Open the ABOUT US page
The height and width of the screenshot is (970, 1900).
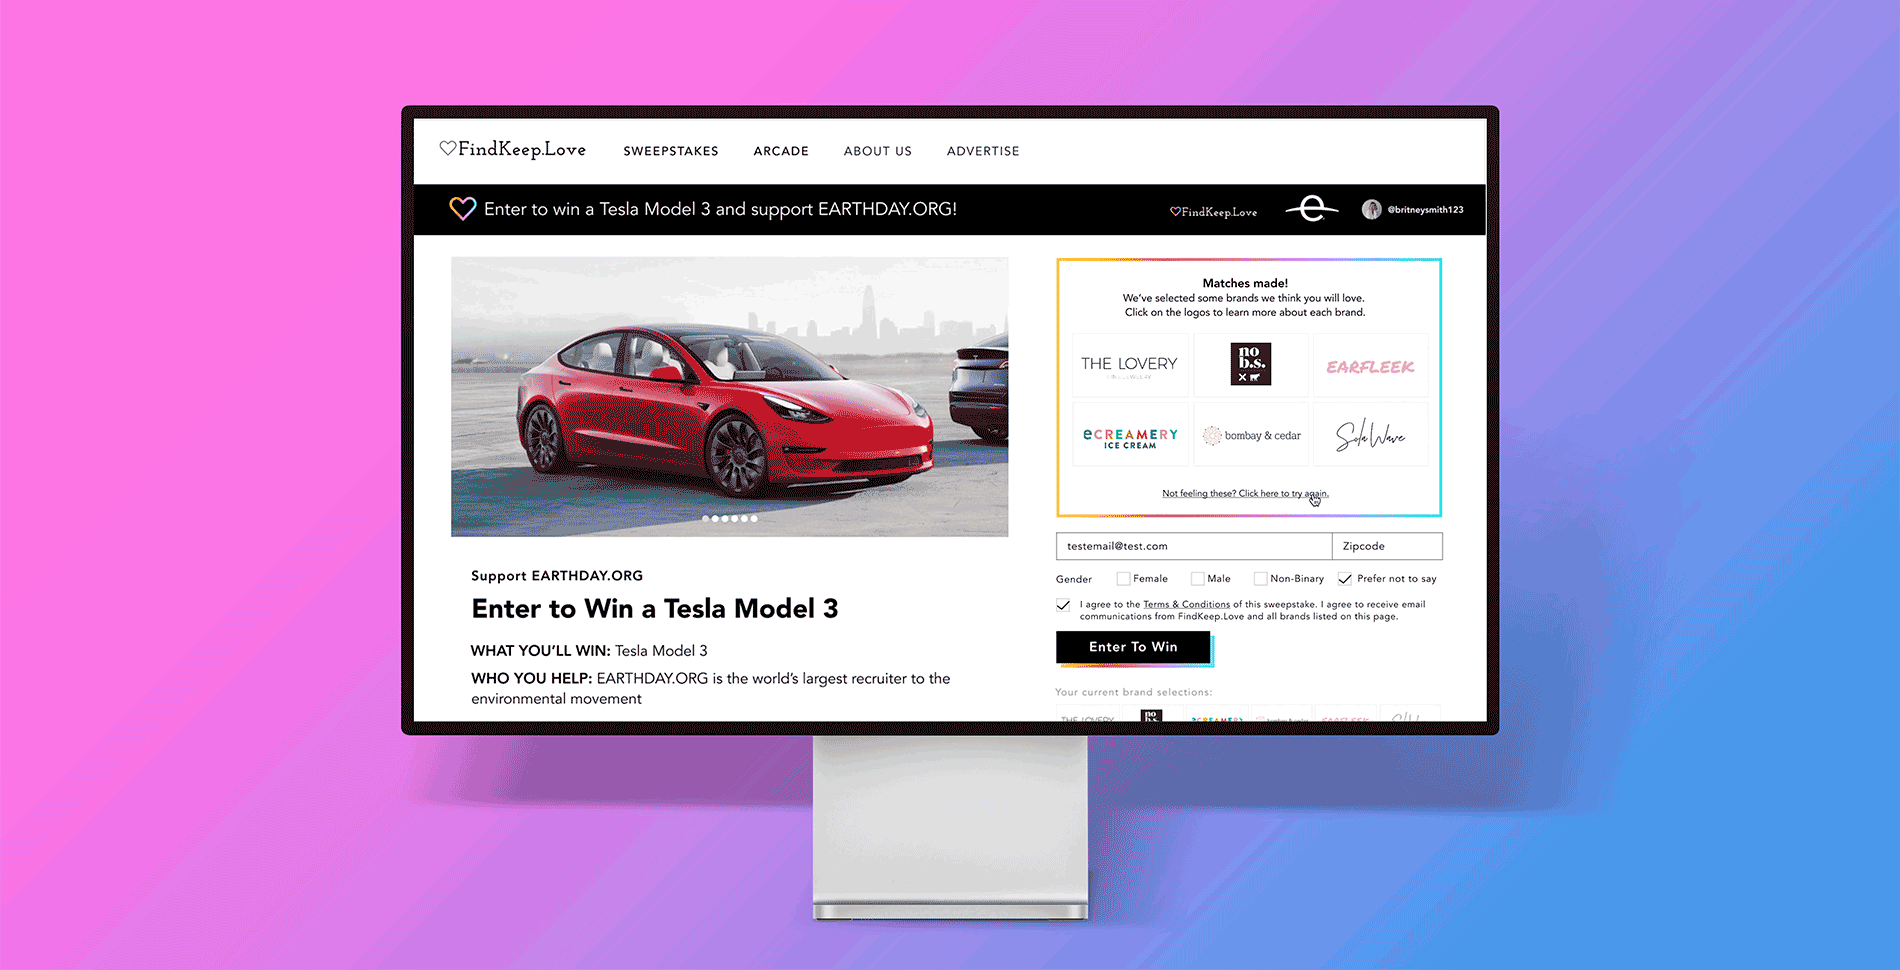click(878, 151)
